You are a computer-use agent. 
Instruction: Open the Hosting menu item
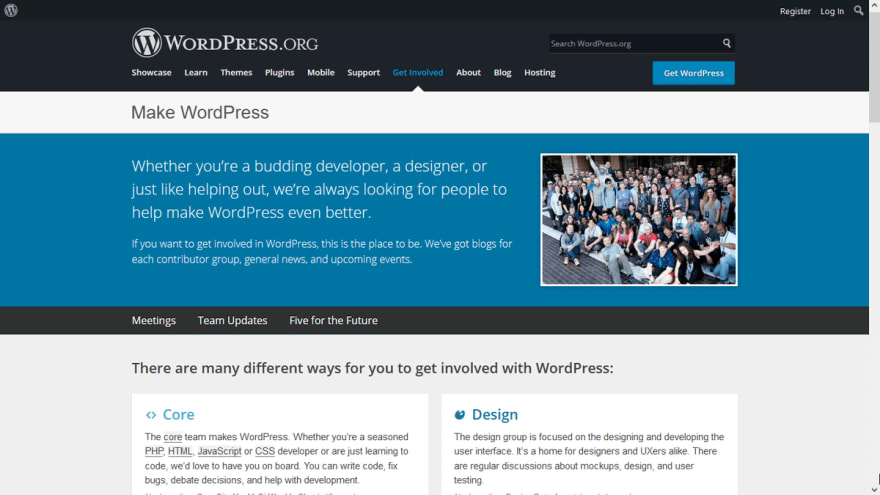(539, 72)
